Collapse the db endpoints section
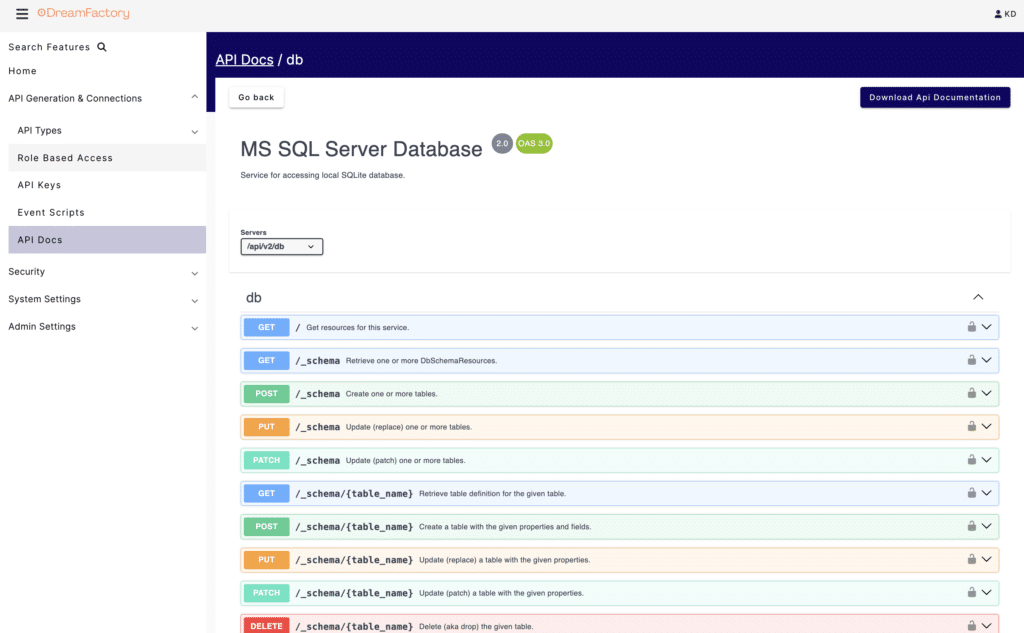Viewport: 1024px width, 633px height. point(978,297)
